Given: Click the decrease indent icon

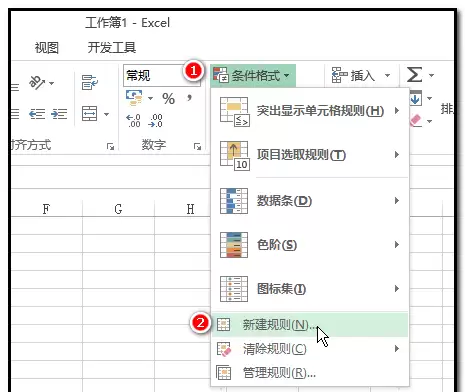Looking at the screenshot, I should click(37, 114).
